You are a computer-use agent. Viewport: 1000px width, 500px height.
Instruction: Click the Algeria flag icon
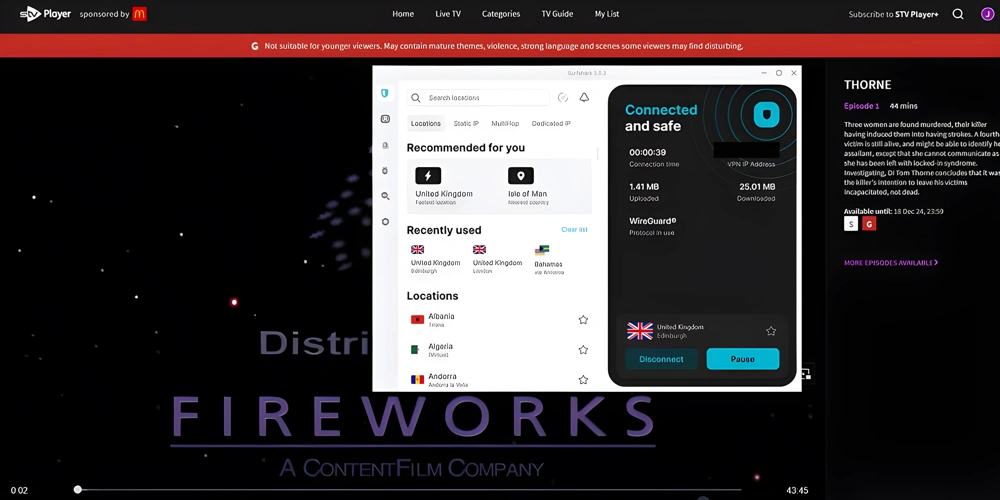click(417, 349)
